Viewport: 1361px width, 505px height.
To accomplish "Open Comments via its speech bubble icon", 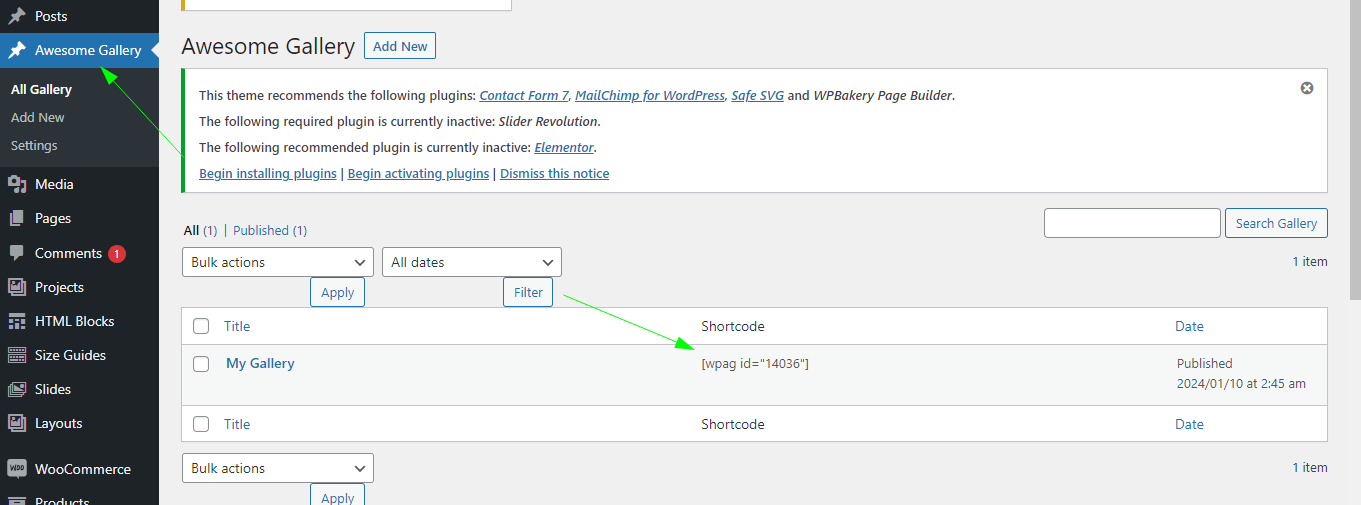I will click(x=17, y=253).
